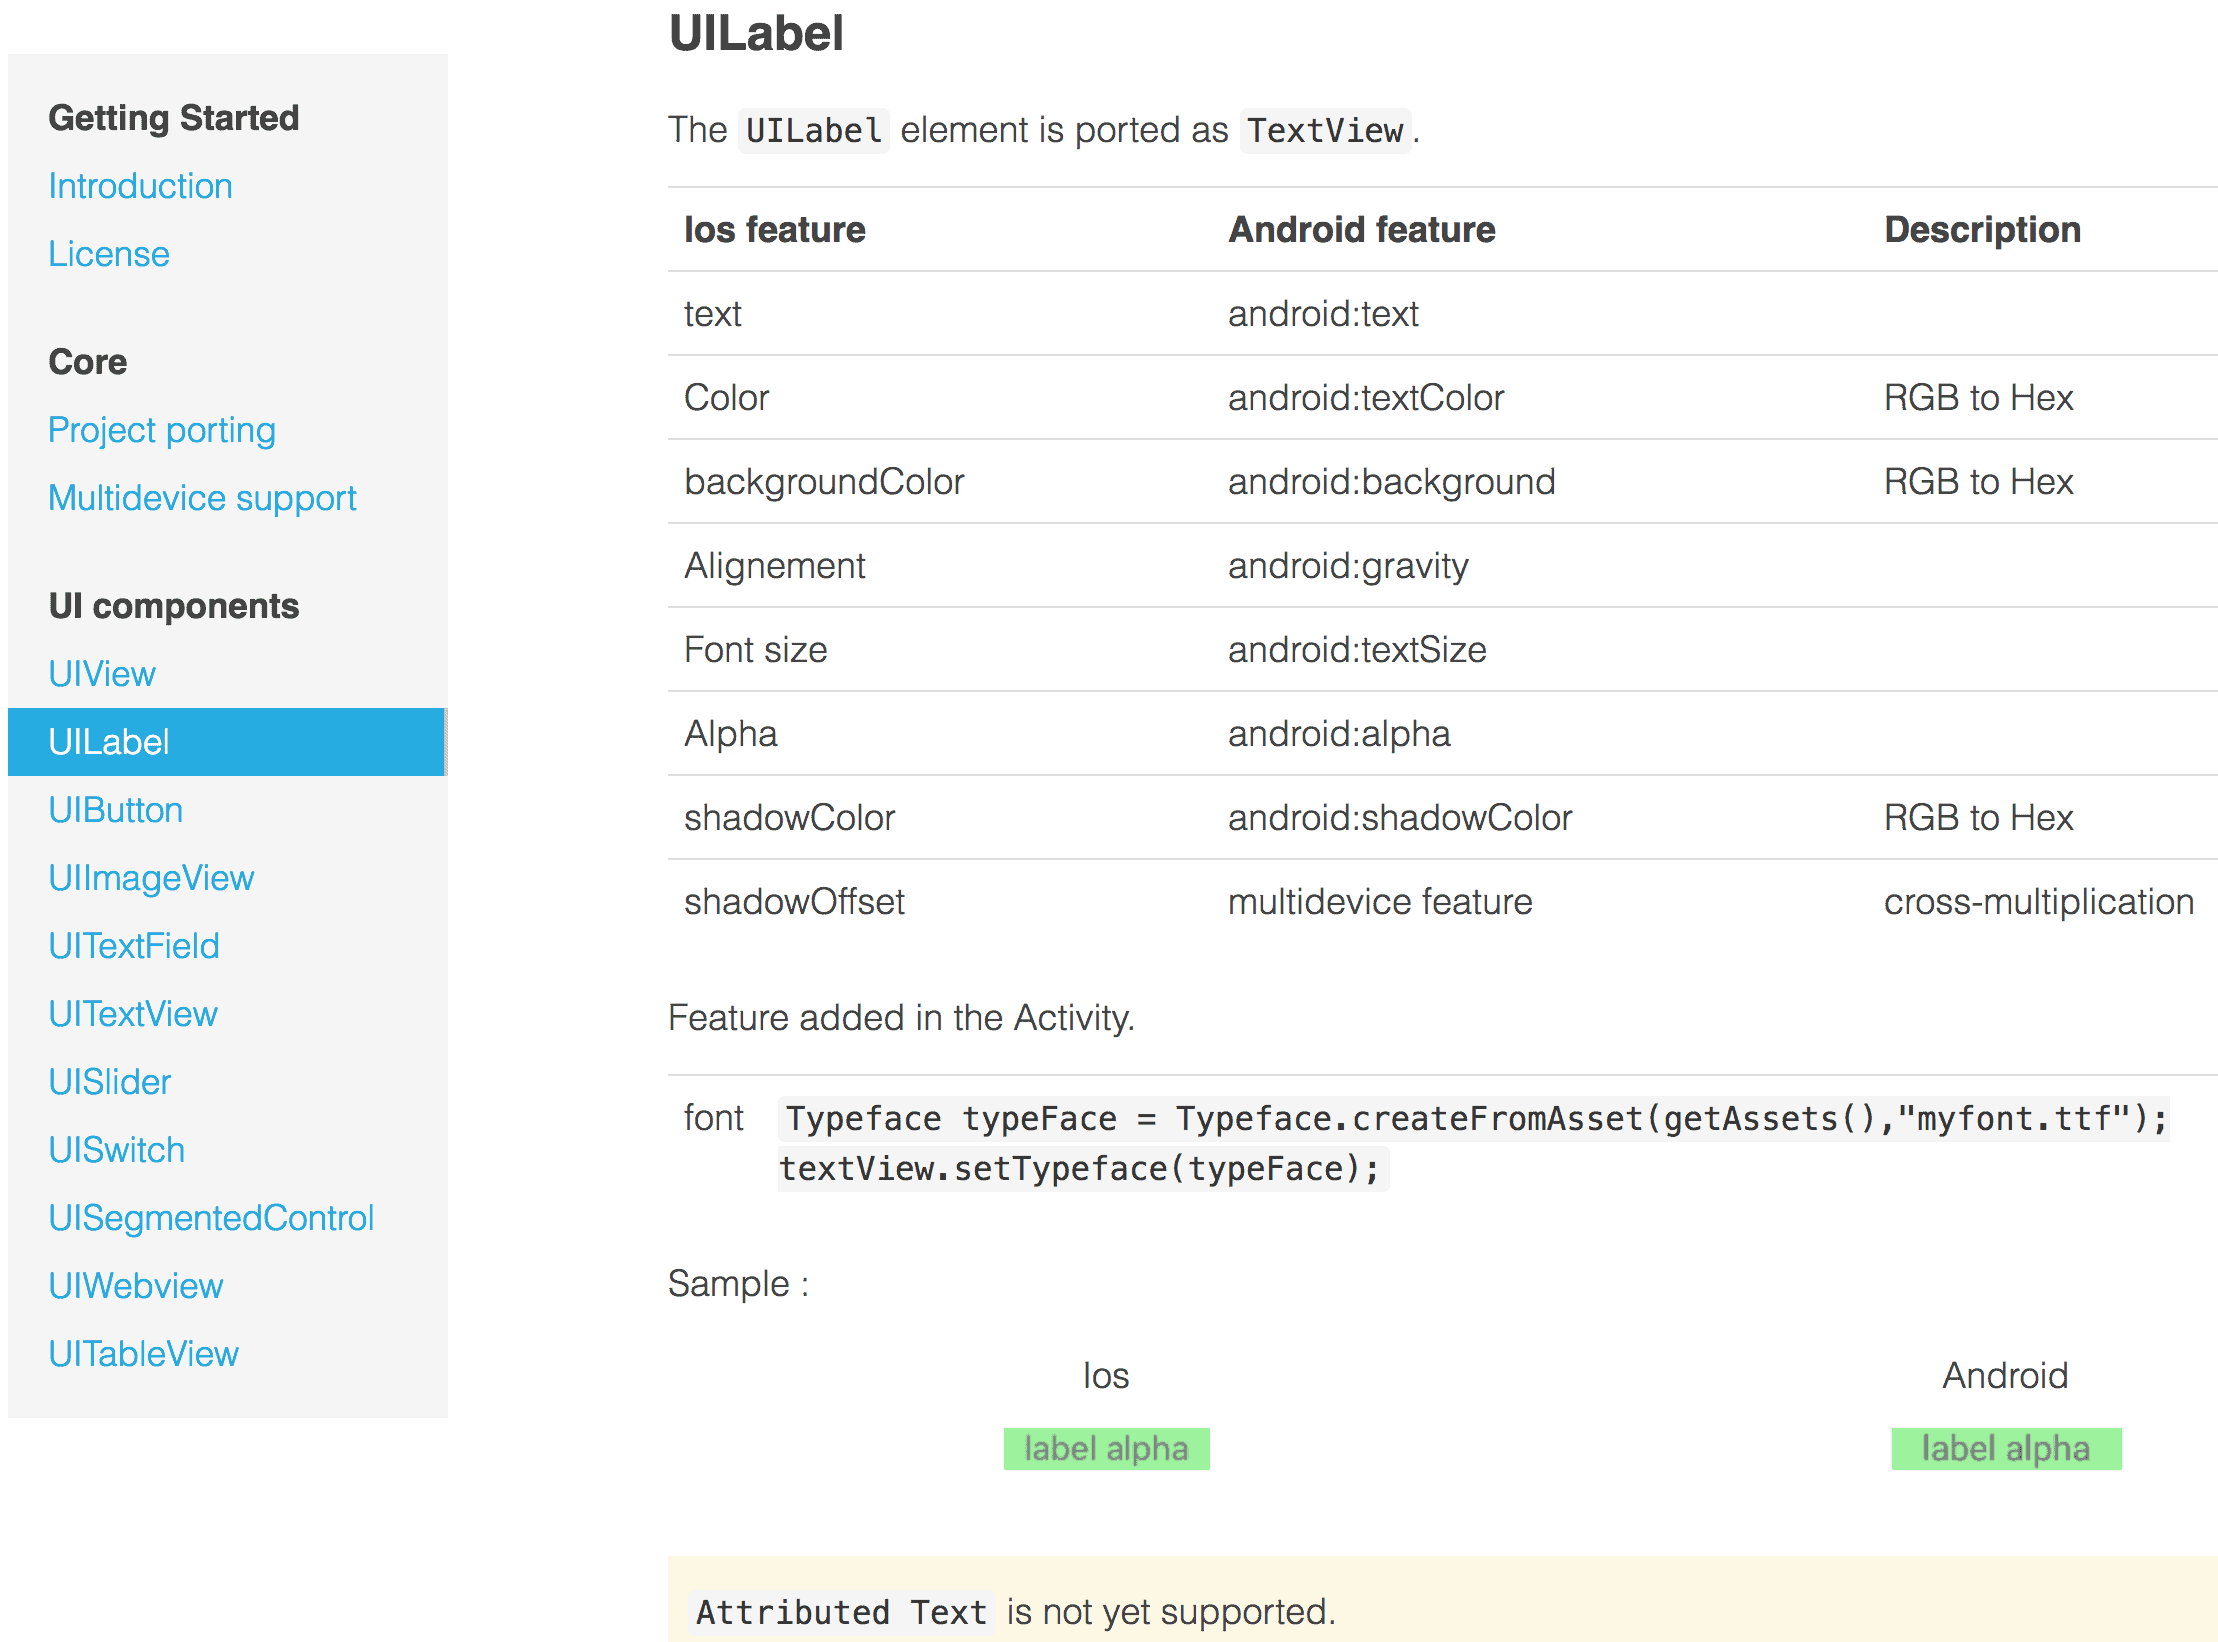Select UIView in the sidebar
Screen dimensions: 2218x1642
tap(102, 674)
